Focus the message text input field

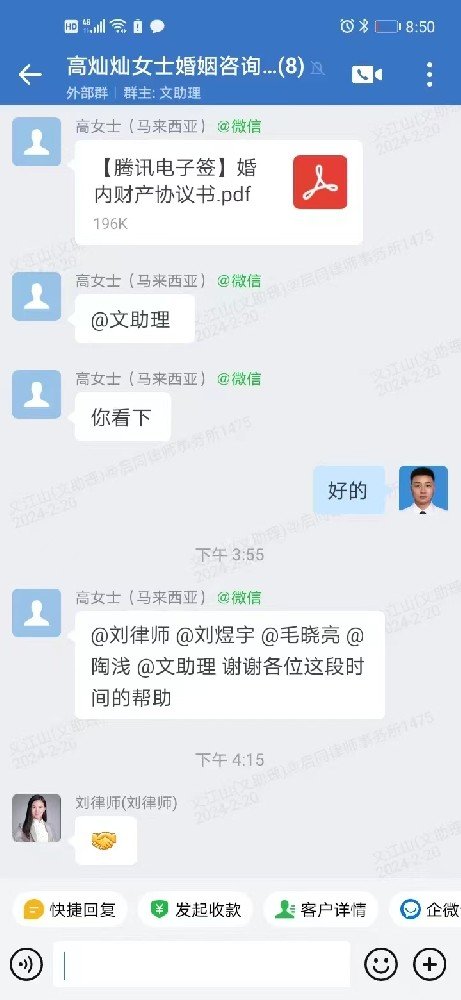tap(201, 964)
